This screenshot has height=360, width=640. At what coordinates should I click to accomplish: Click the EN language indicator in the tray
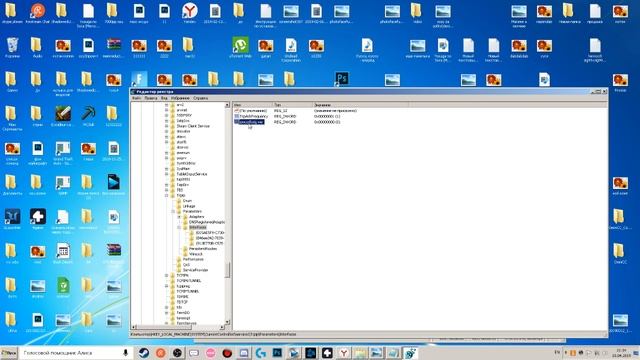(558, 352)
